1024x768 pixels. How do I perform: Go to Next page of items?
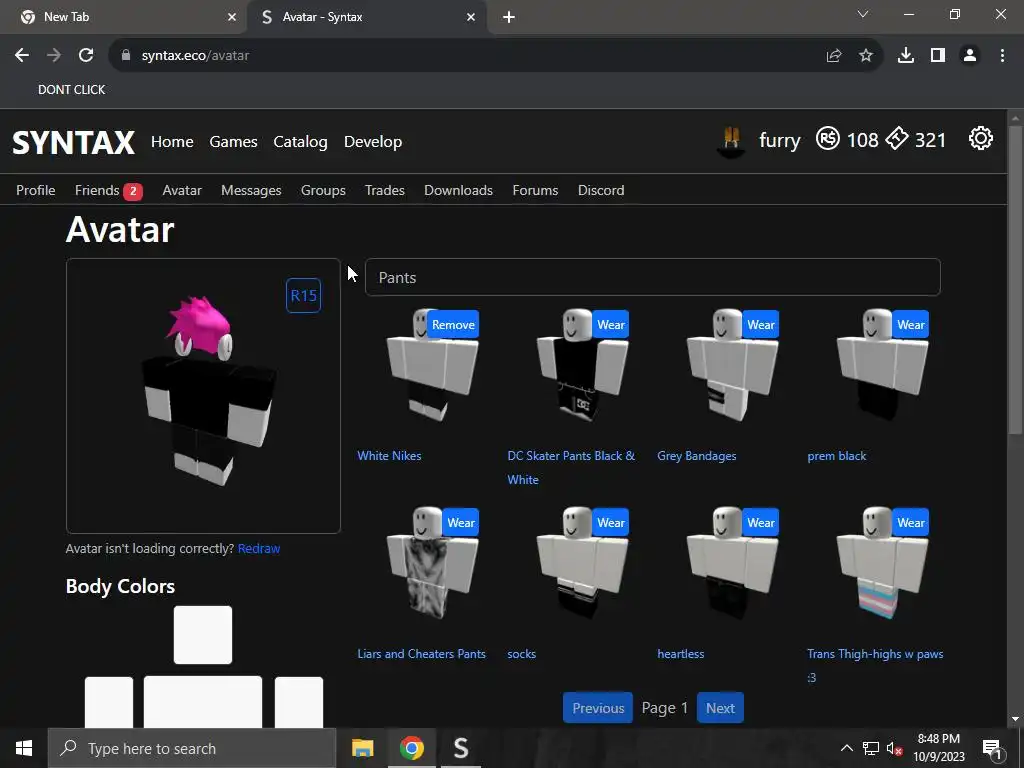pos(720,708)
